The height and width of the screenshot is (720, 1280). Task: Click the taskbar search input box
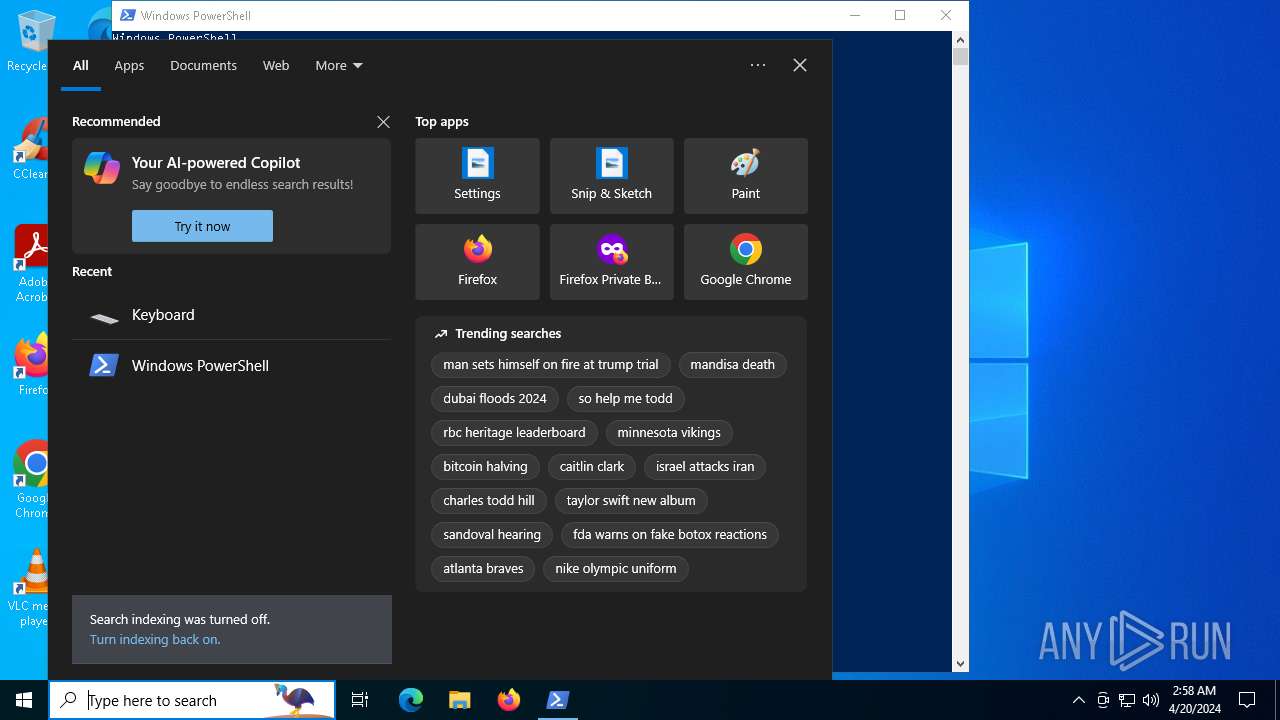click(192, 700)
